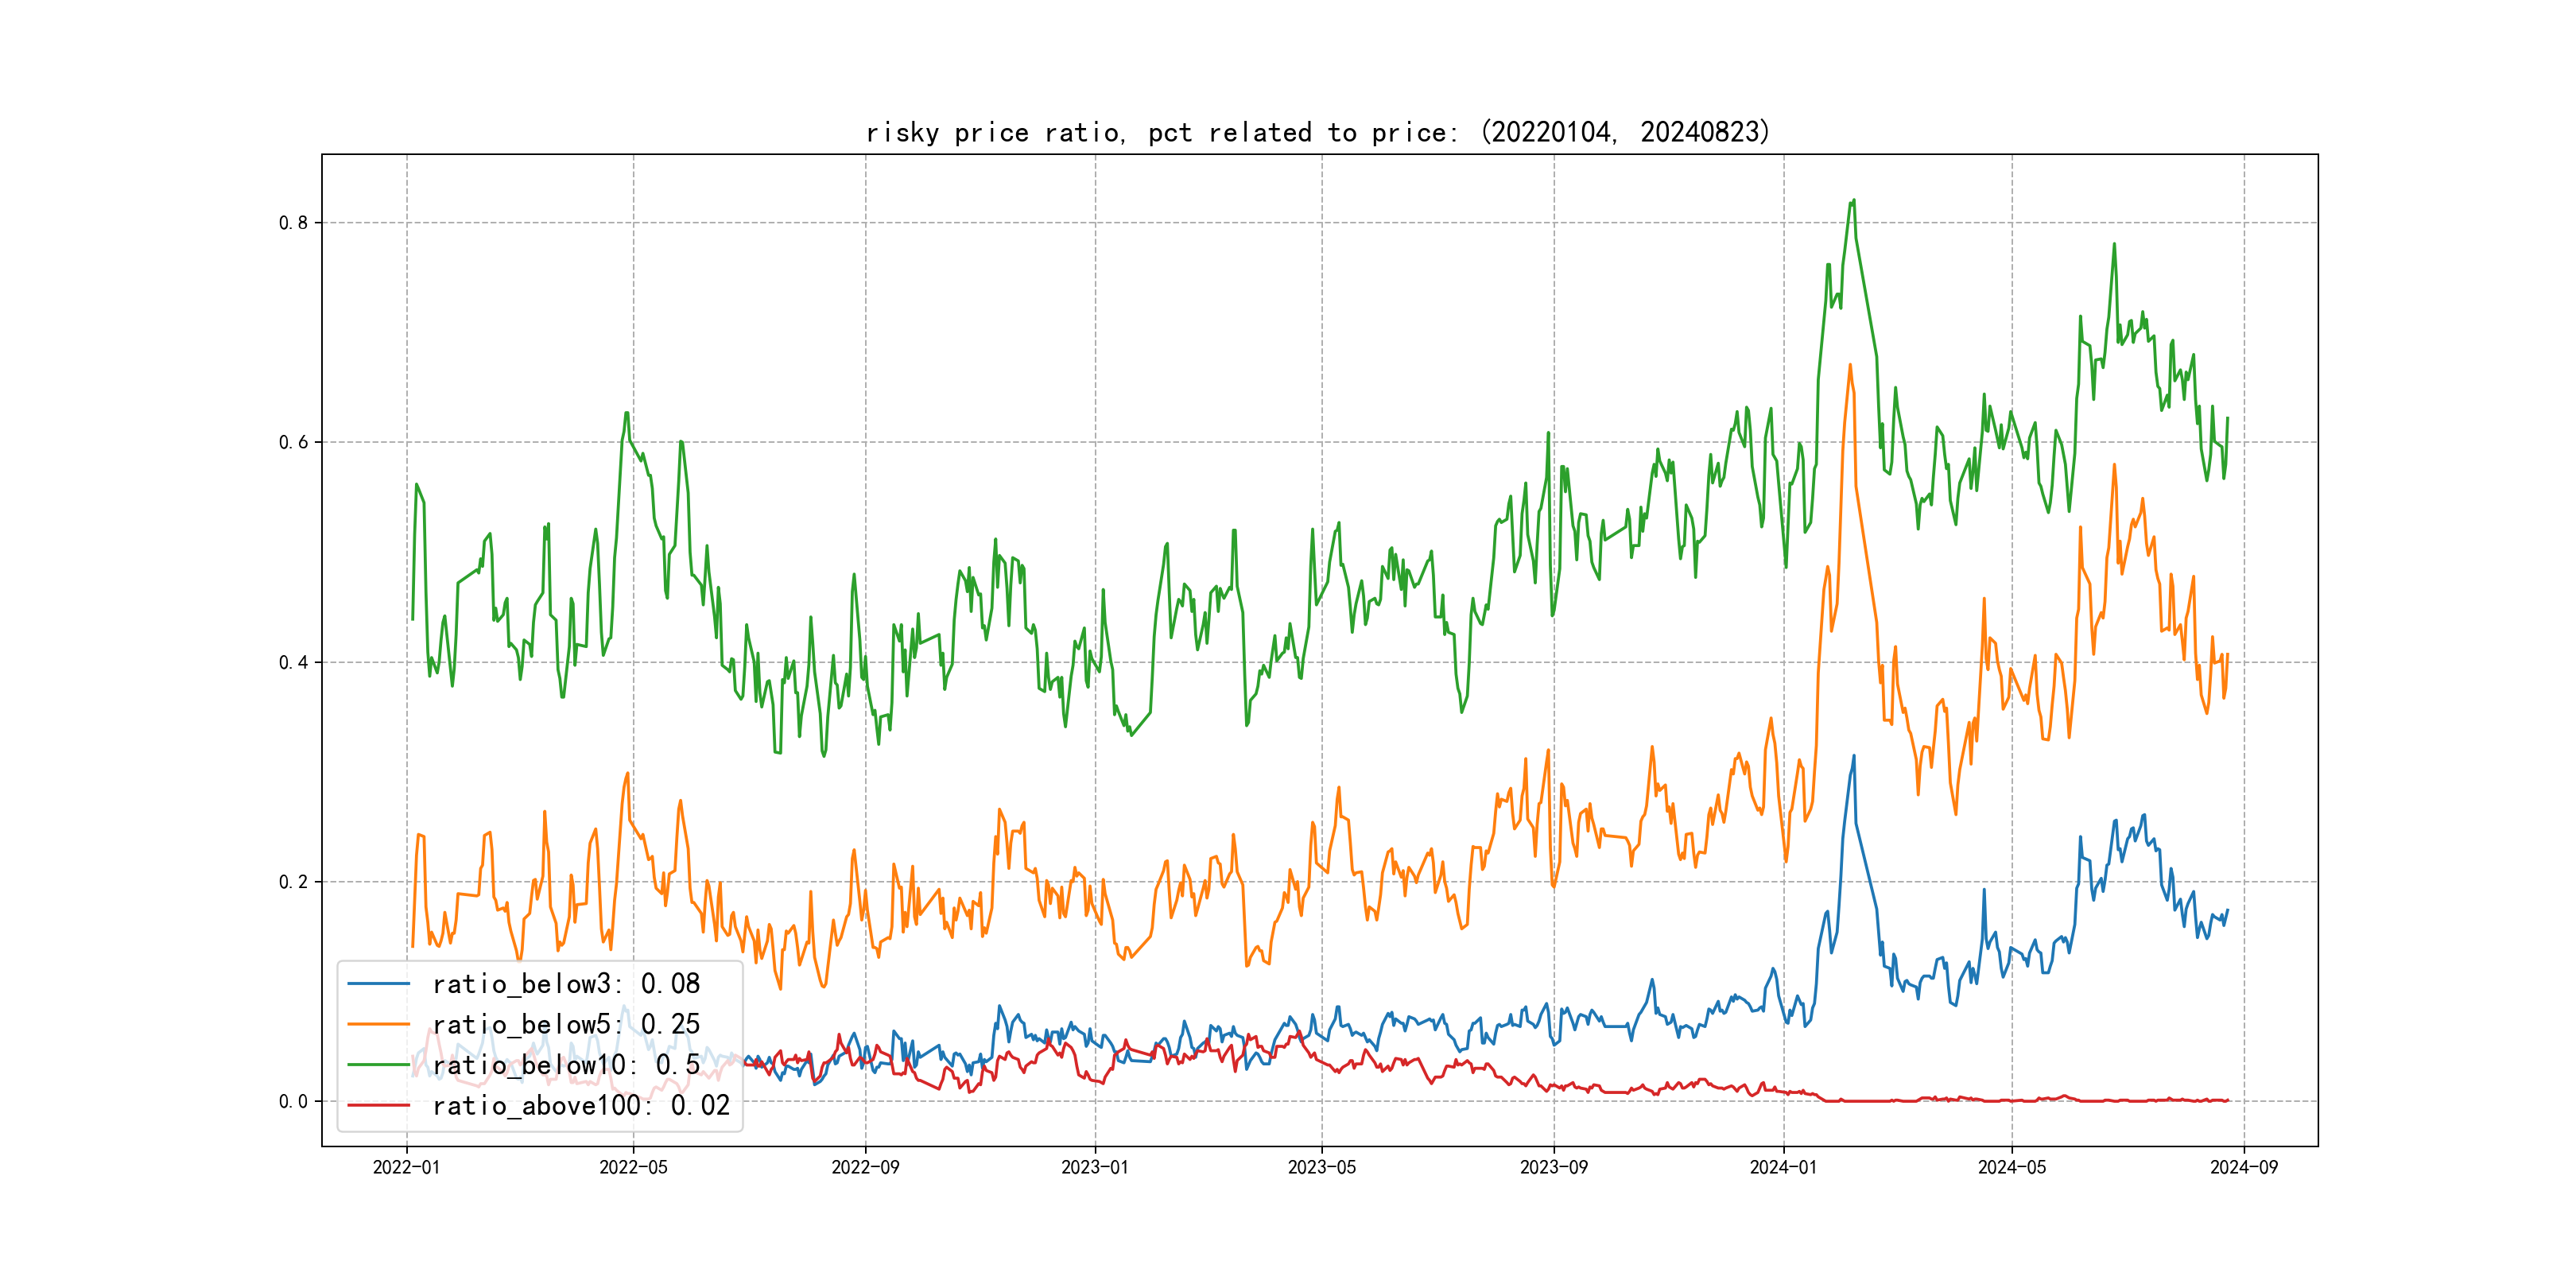2576x1288 pixels.
Task: Click the orange ratio_below5 legend line
Action: tap(378, 1024)
